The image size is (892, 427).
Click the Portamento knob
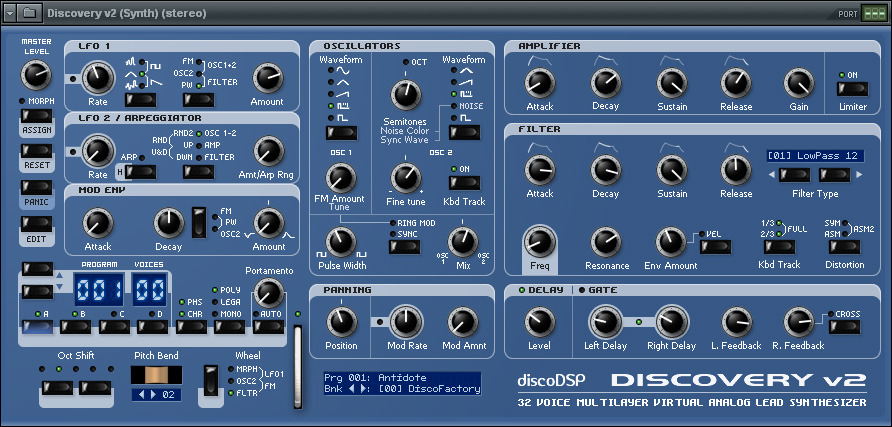click(267, 292)
